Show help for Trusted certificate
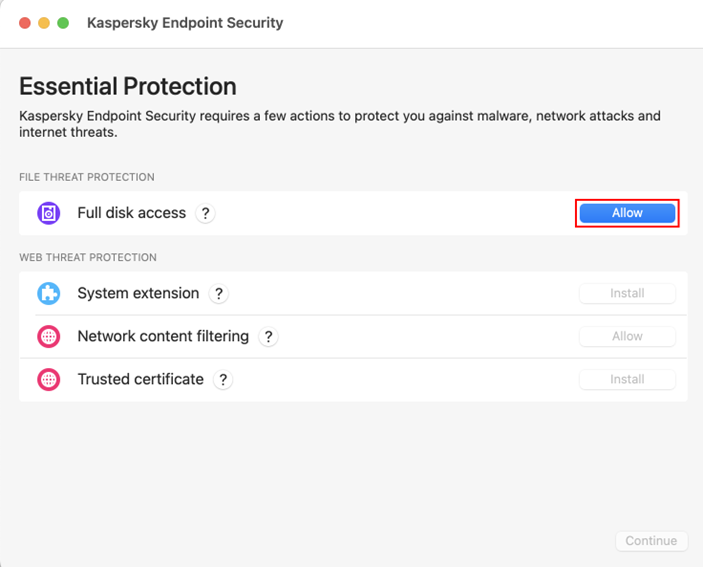703x567 pixels. [223, 380]
